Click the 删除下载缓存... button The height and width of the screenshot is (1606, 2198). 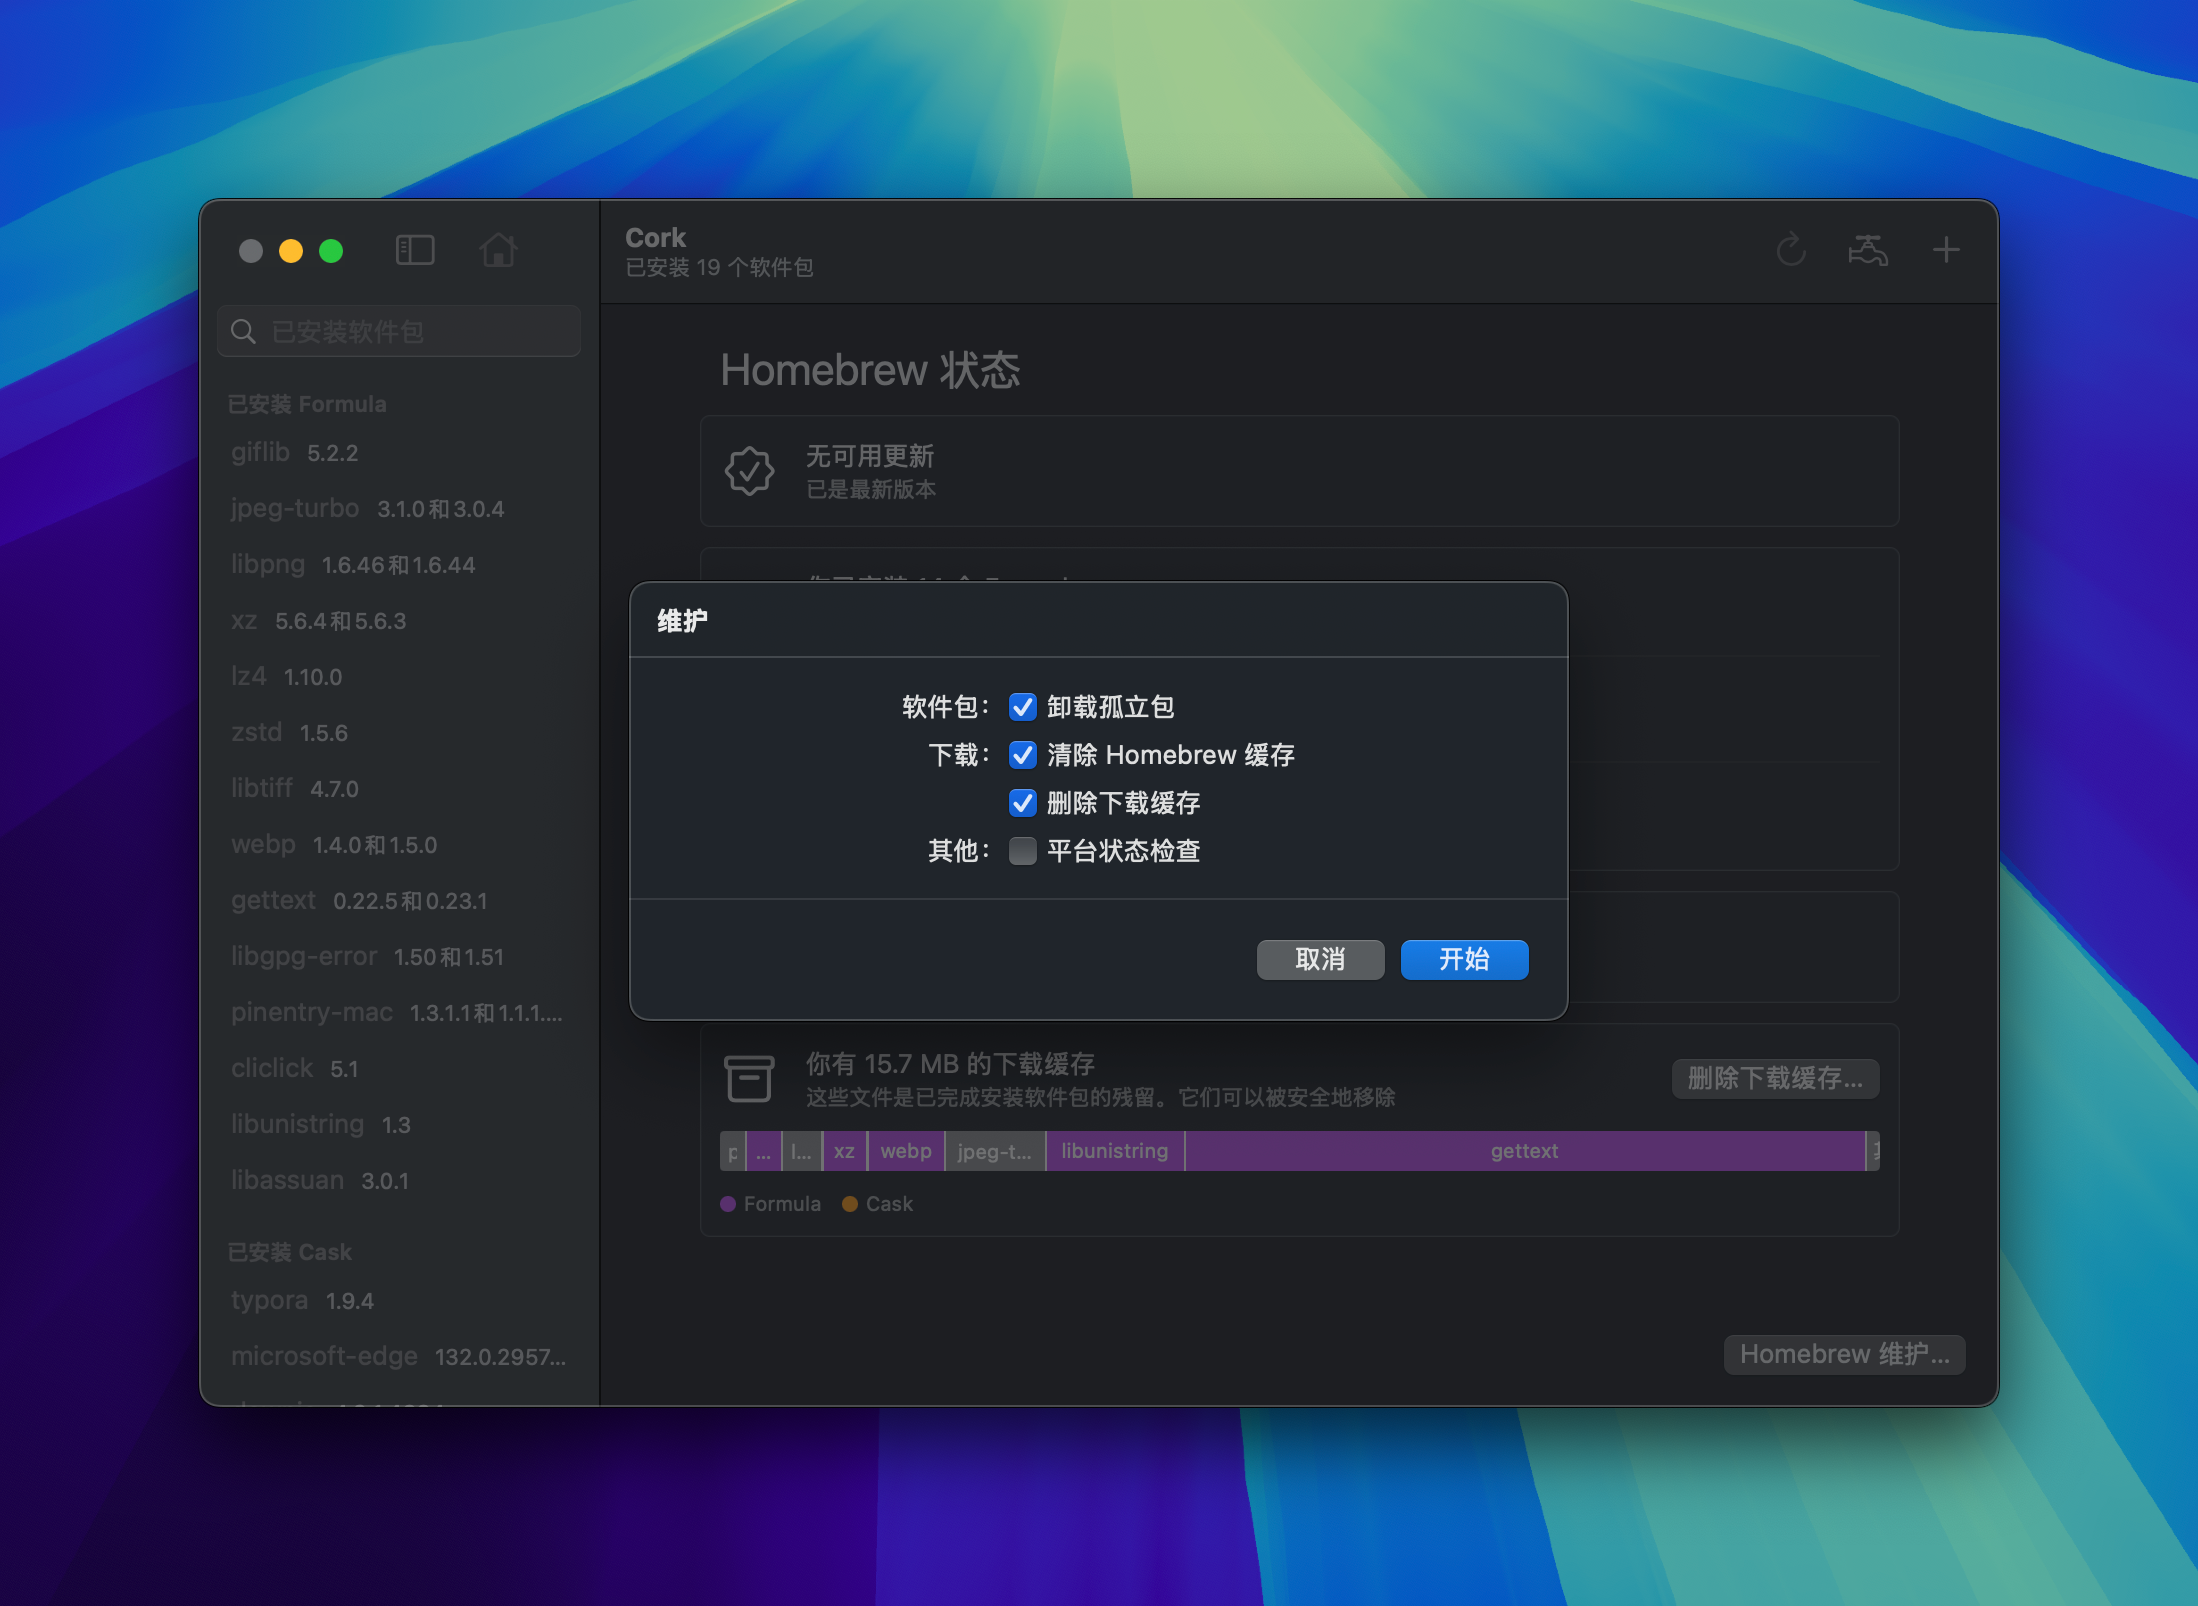(1775, 1079)
